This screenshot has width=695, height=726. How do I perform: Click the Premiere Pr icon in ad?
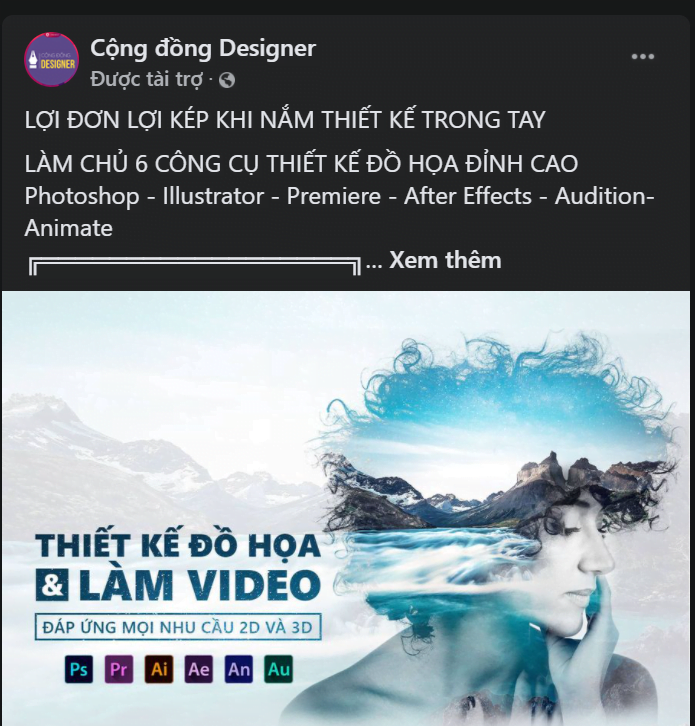(119, 669)
